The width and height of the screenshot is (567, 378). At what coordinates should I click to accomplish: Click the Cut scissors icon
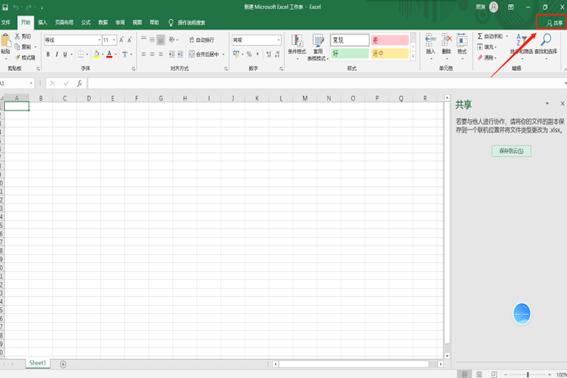click(17, 36)
